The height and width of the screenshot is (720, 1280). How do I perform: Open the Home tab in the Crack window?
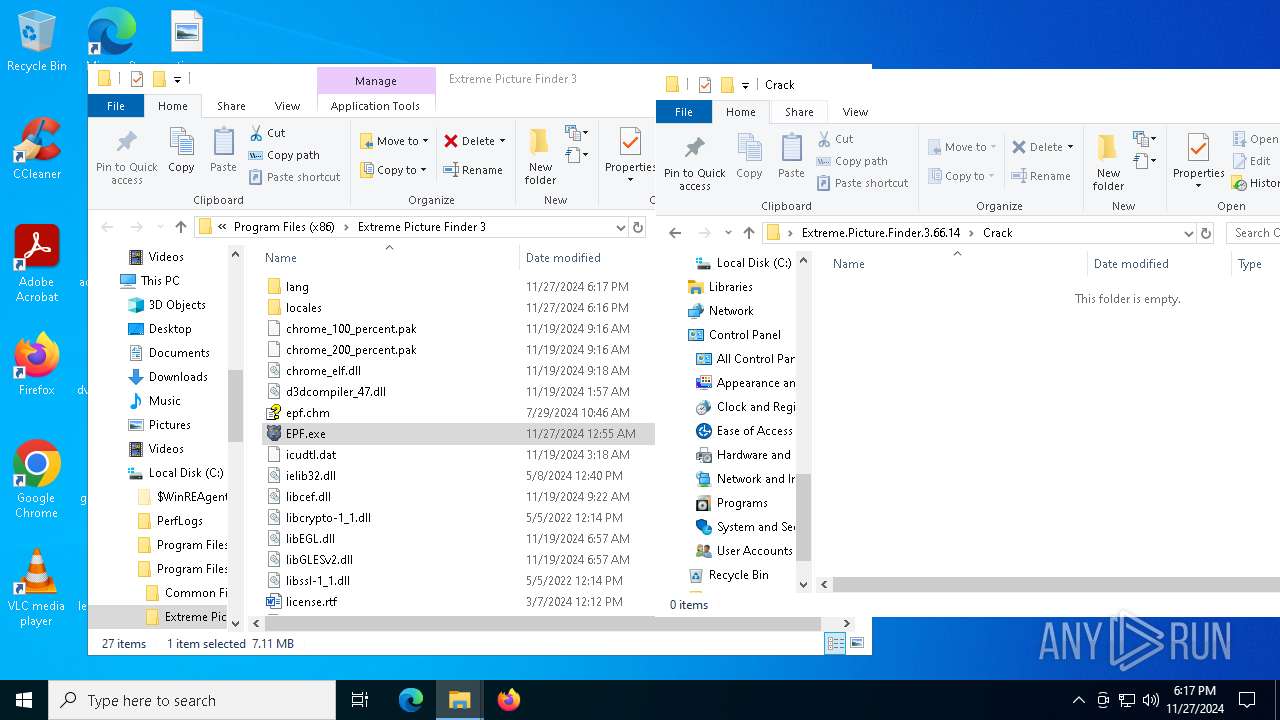pos(741,112)
